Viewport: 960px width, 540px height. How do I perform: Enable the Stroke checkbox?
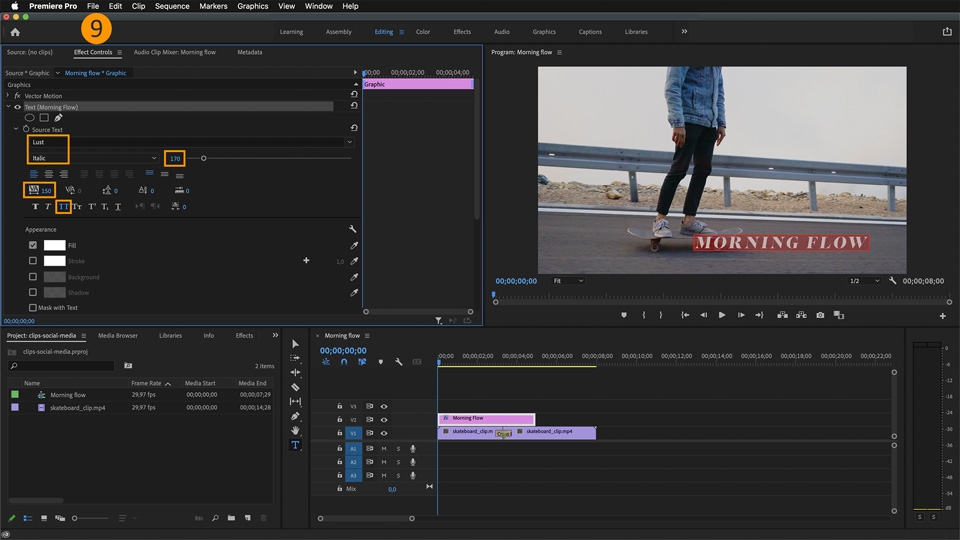click(33, 261)
